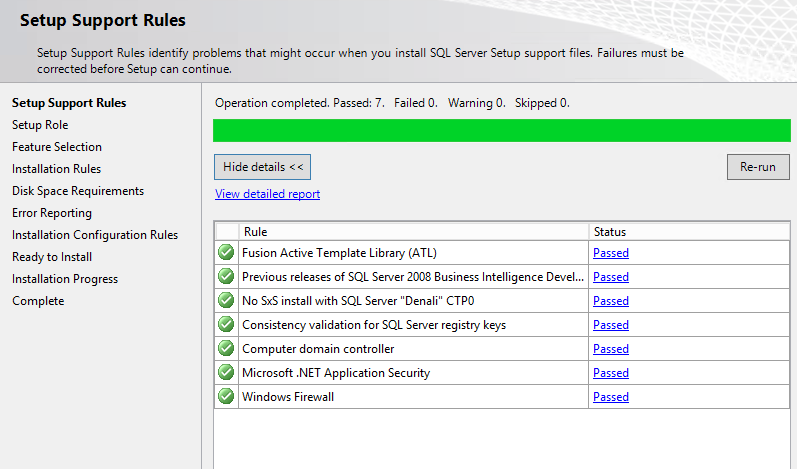The image size is (797, 469).
Task: Click check icon for Microsoft .NET Application Security
Action: (226, 372)
